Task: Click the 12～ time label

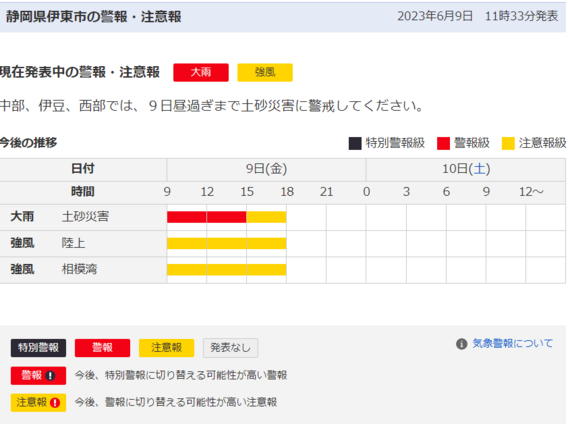Action: tap(531, 192)
